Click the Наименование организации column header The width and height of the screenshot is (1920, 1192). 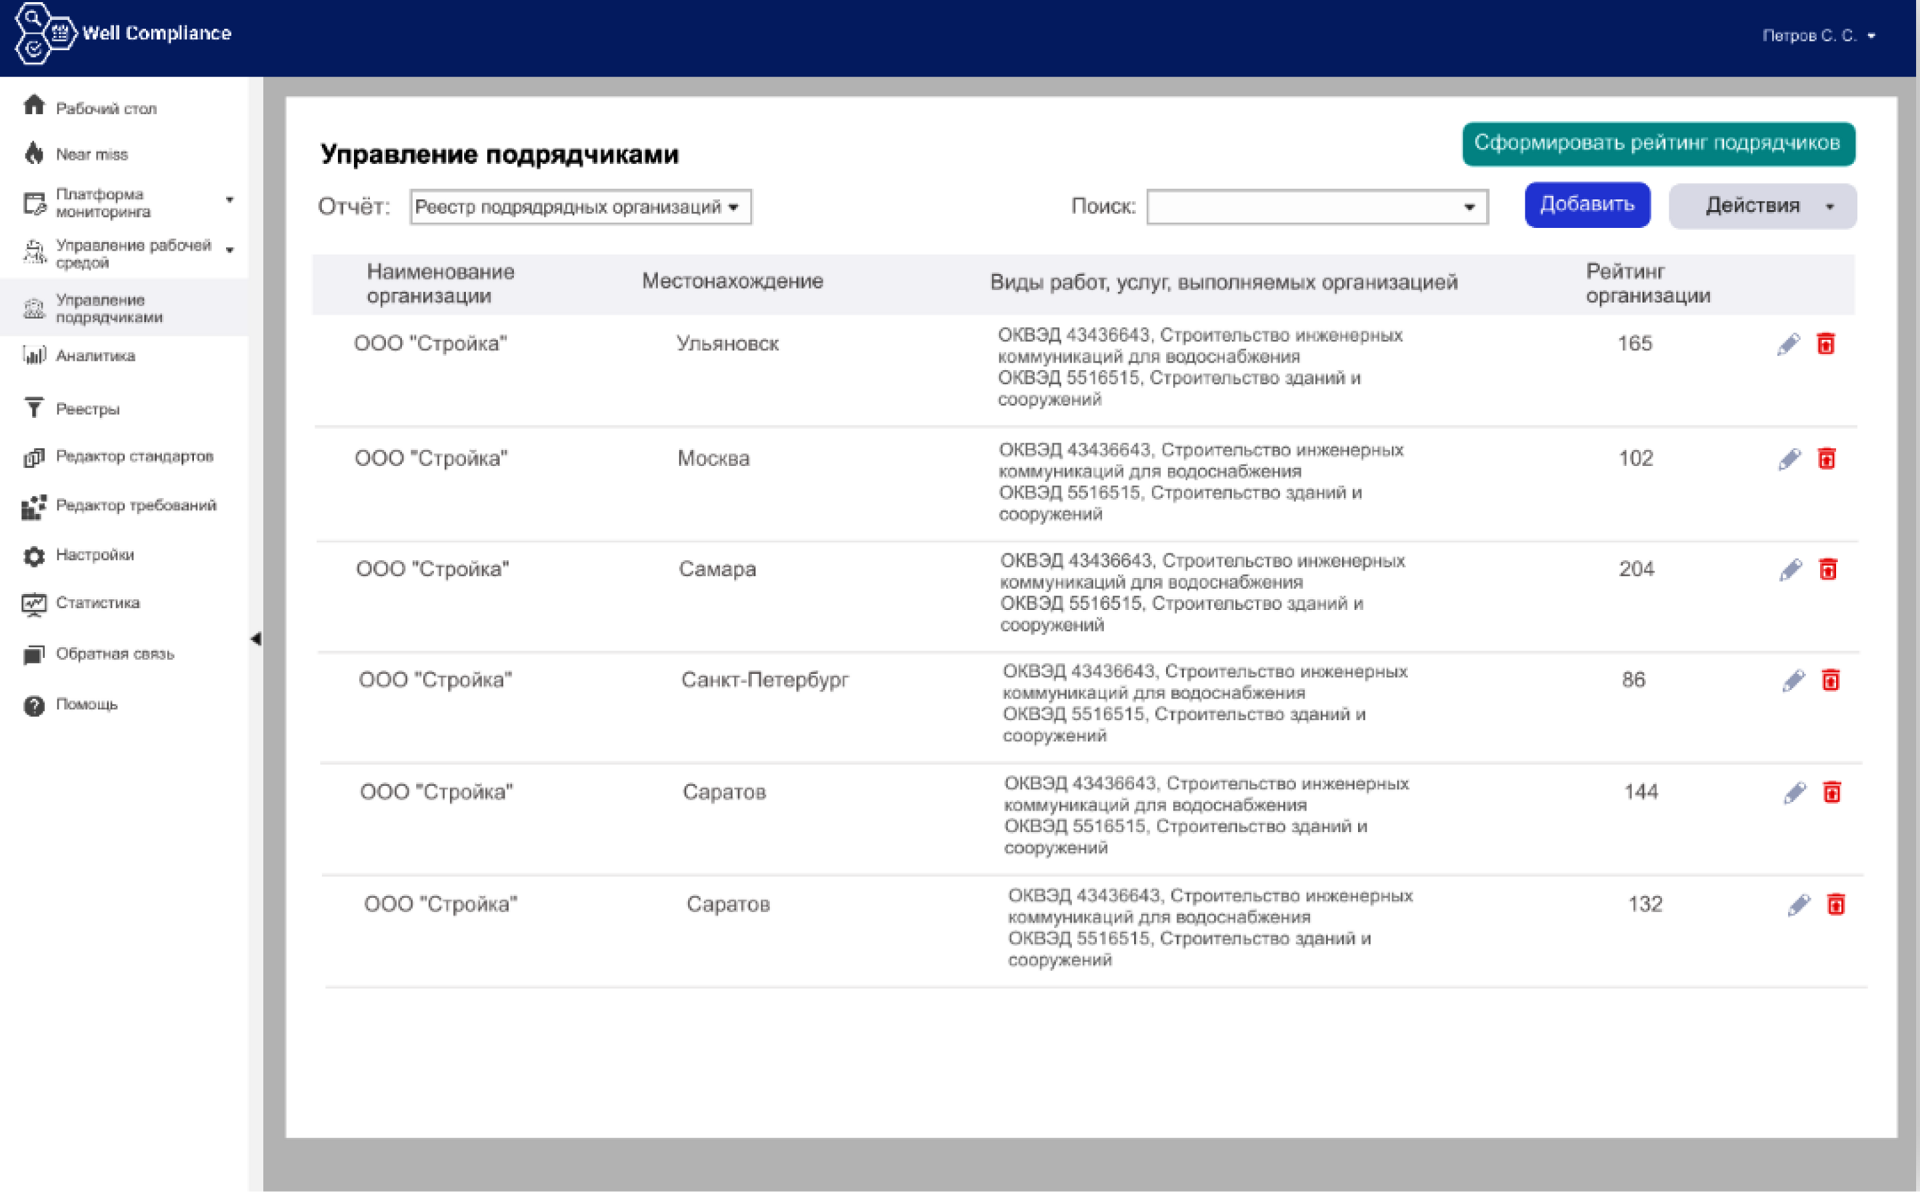pyautogui.click(x=440, y=283)
